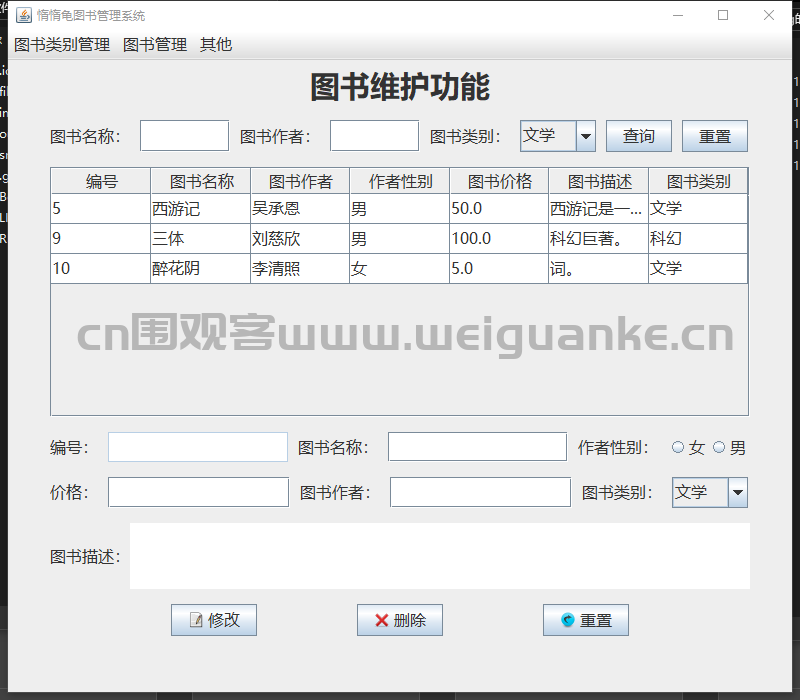Open the 图书管理 menu
Screen dimensions: 800x700
pyautogui.click(x=155, y=45)
